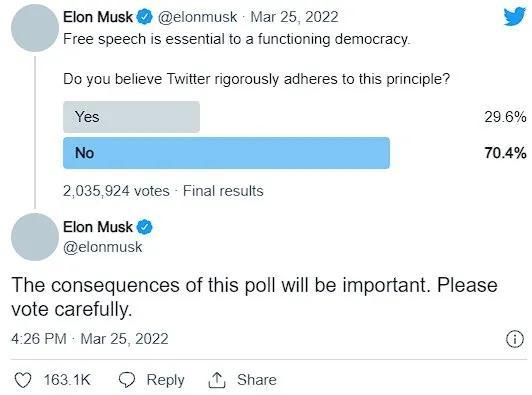Open the 163.1K likes count
The height and width of the screenshot is (395, 532).
(x=67, y=380)
